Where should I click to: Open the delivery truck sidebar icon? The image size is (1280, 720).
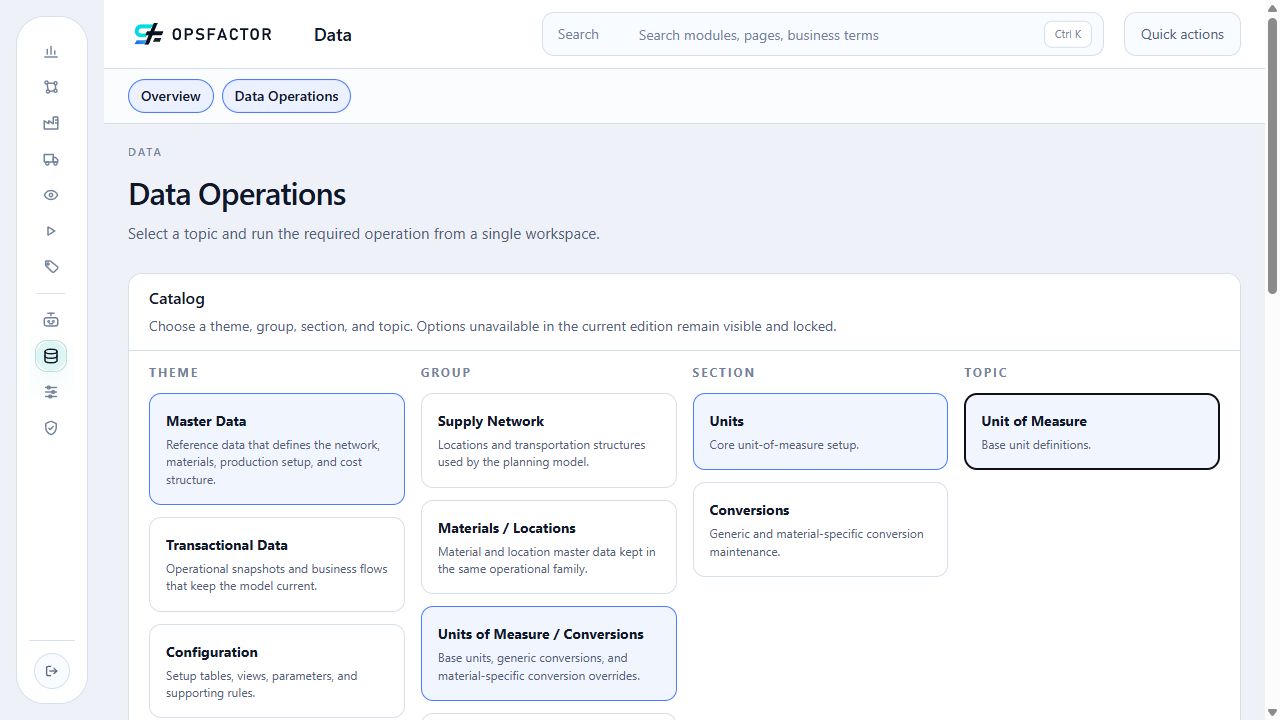point(51,159)
